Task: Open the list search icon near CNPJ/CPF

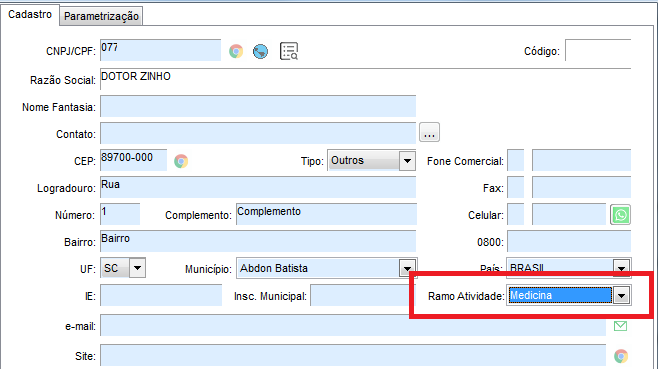Action: (289, 51)
